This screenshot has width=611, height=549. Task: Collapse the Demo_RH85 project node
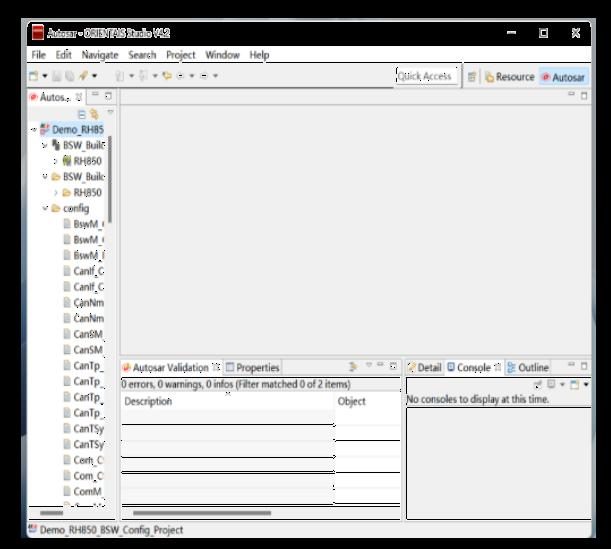[34, 130]
